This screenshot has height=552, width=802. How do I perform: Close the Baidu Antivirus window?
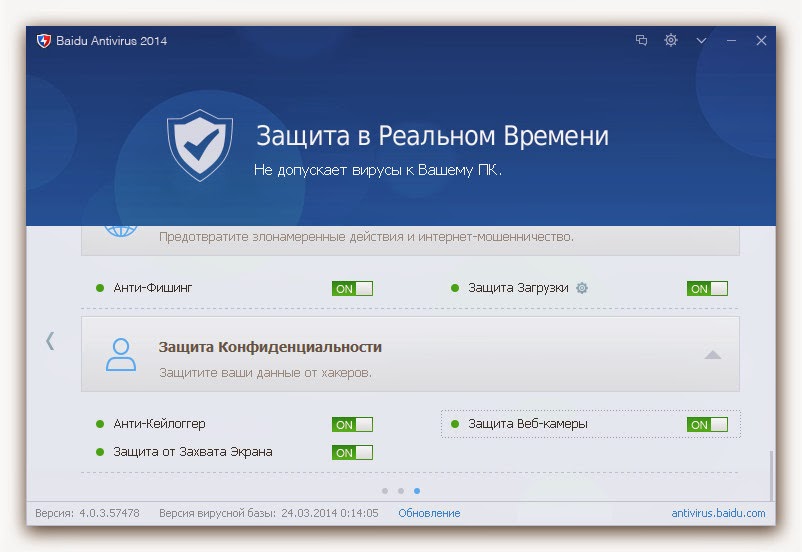pos(761,40)
